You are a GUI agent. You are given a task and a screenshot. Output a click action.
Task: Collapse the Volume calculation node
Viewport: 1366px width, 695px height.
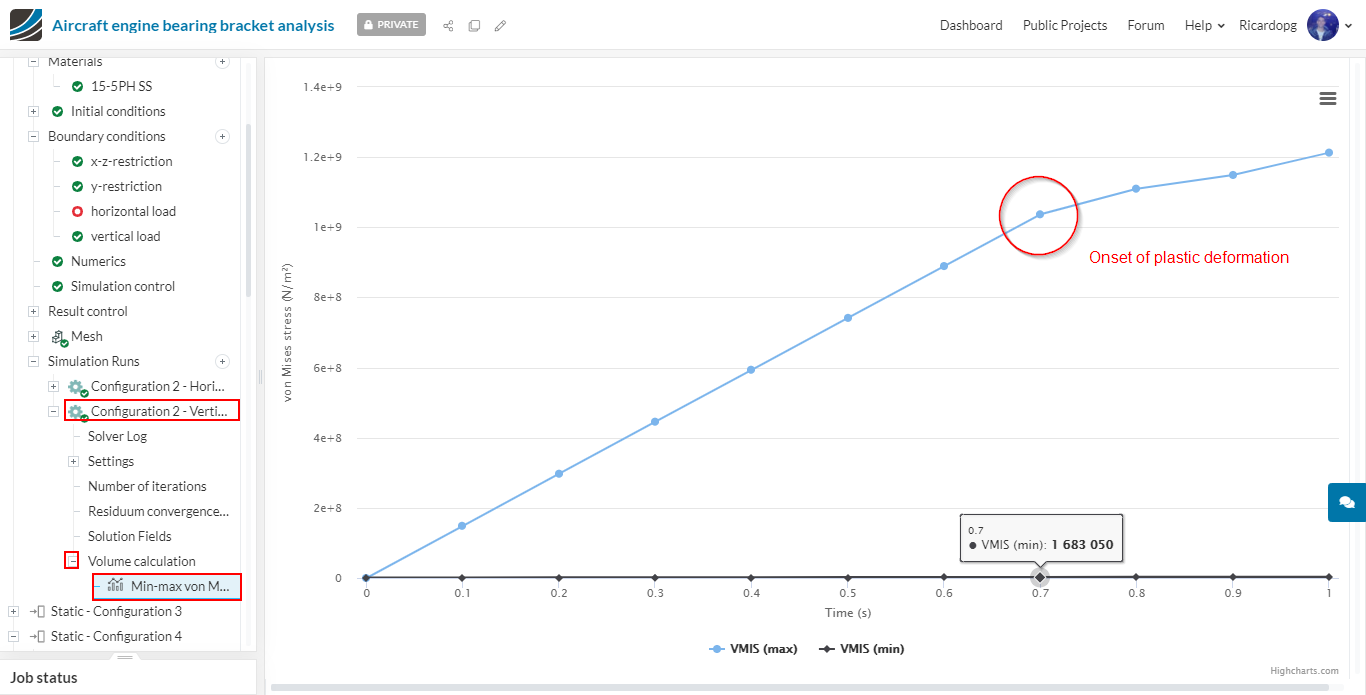click(x=73, y=562)
